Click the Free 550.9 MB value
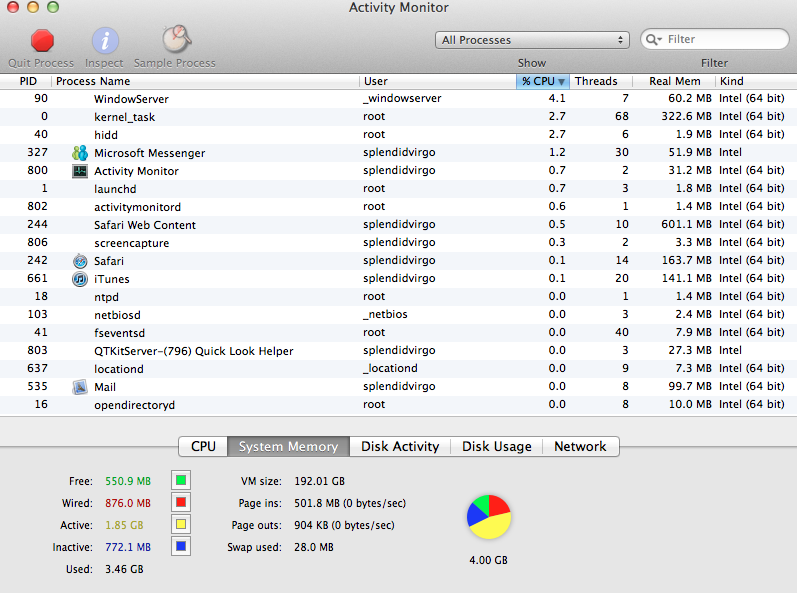 coord(128,481)
